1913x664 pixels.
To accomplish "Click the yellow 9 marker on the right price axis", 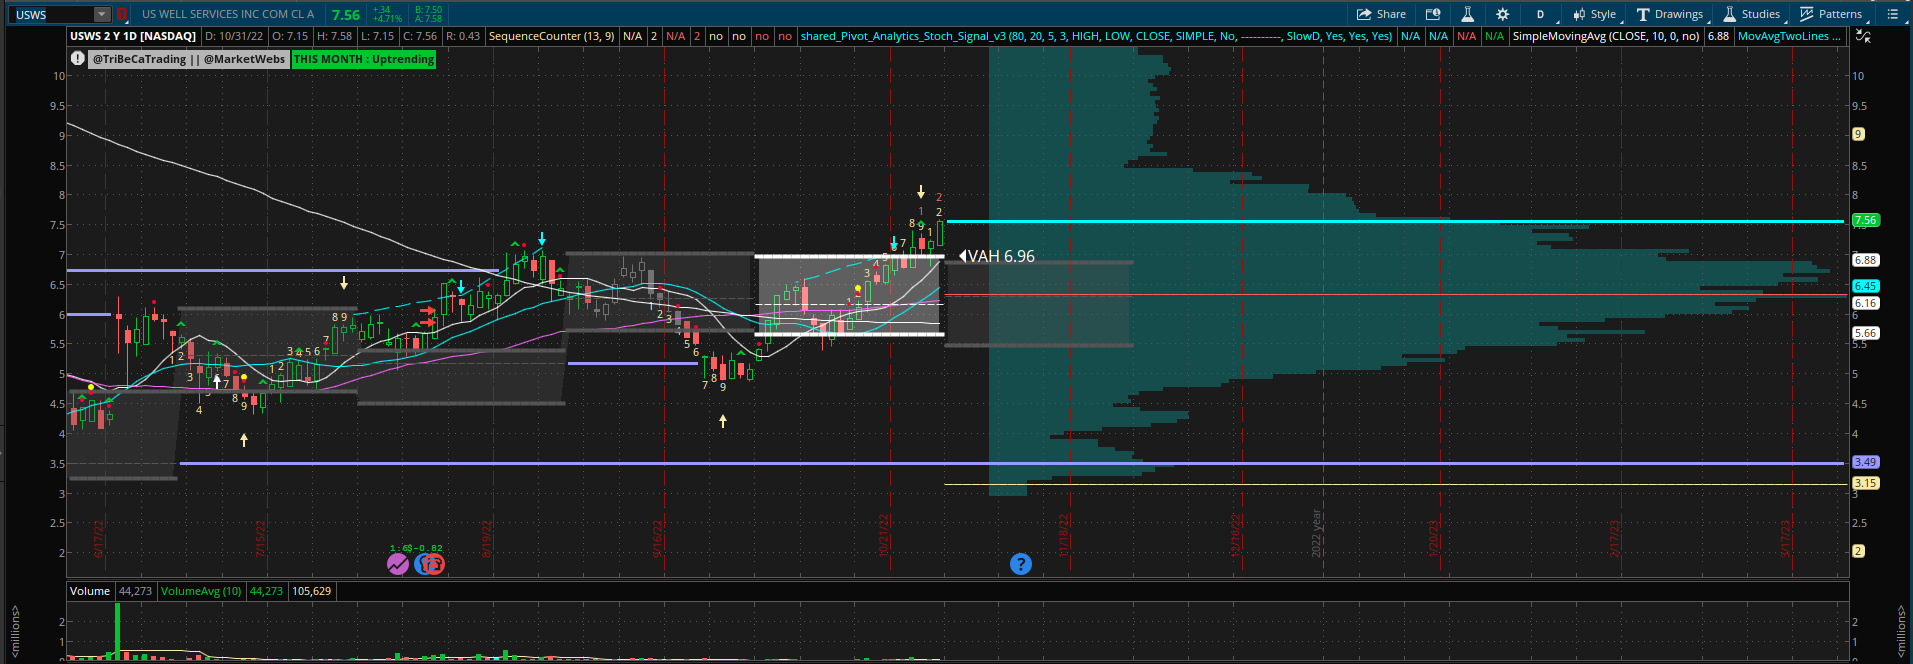I will pos(1858,134).
